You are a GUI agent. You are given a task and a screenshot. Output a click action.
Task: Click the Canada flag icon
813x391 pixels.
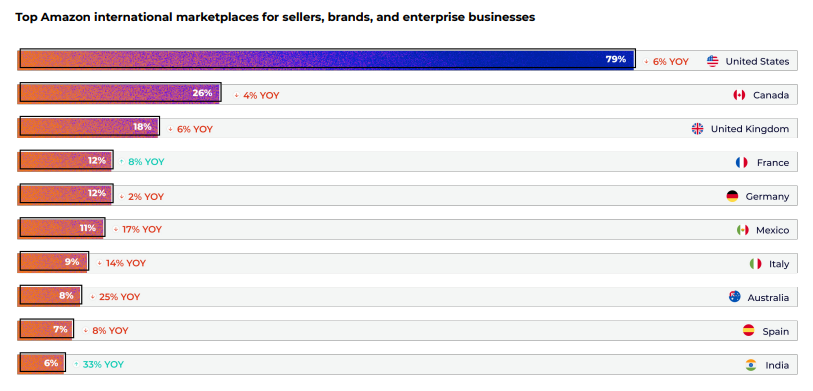[739, 95]
